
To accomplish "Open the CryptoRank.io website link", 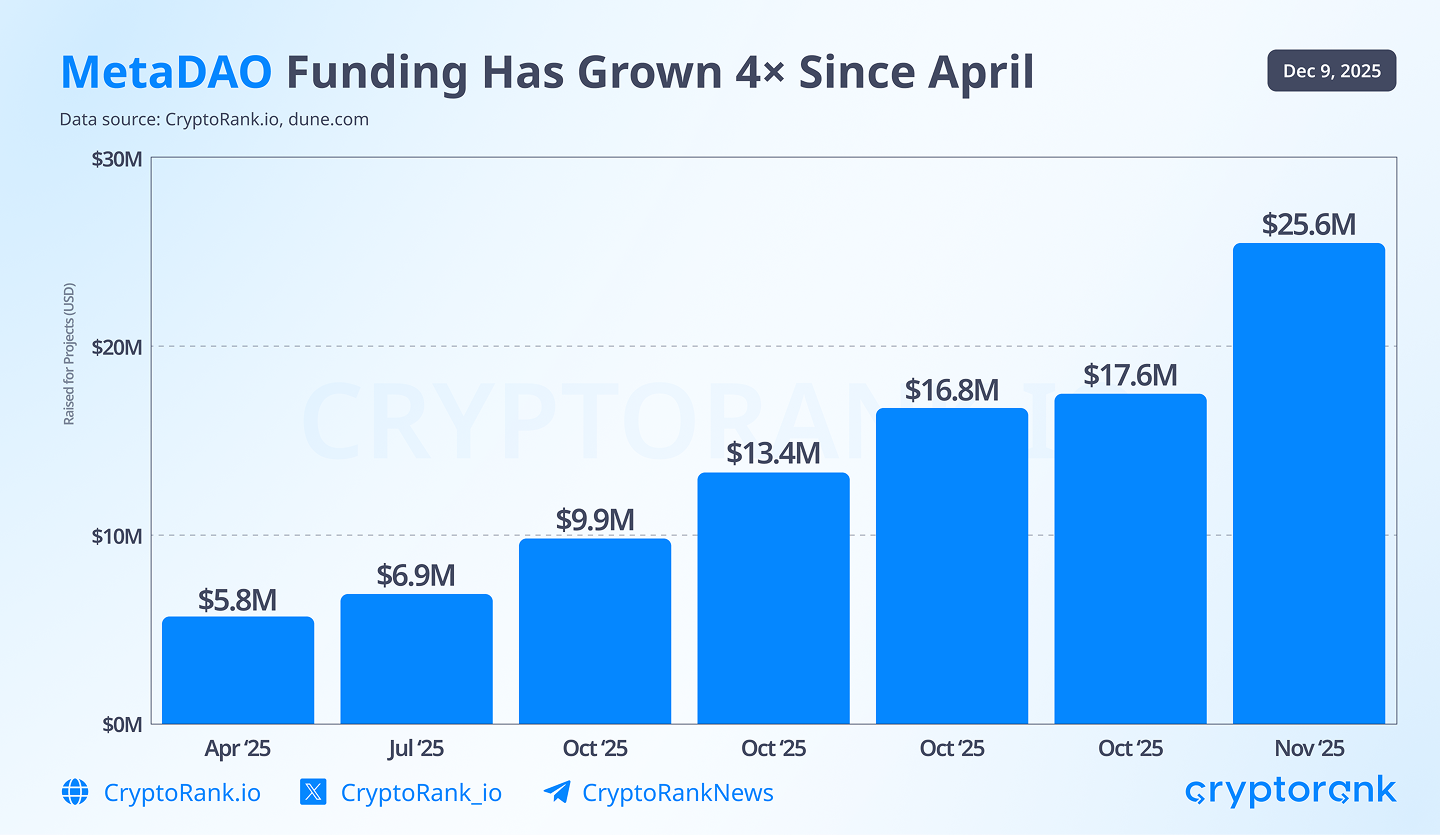I will click(182, 793).
